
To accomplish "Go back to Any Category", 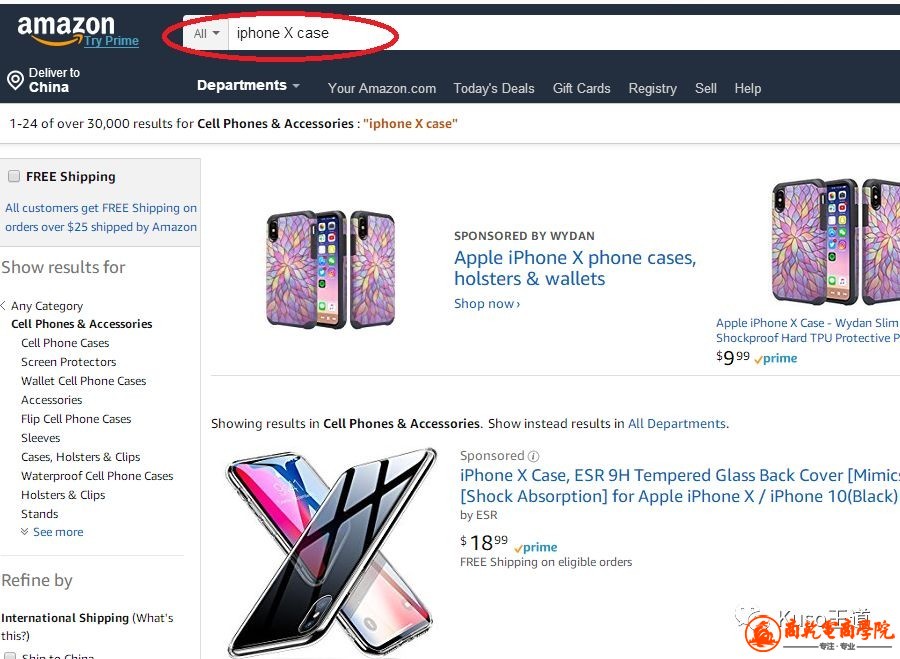I will click(x=46, y=306).
